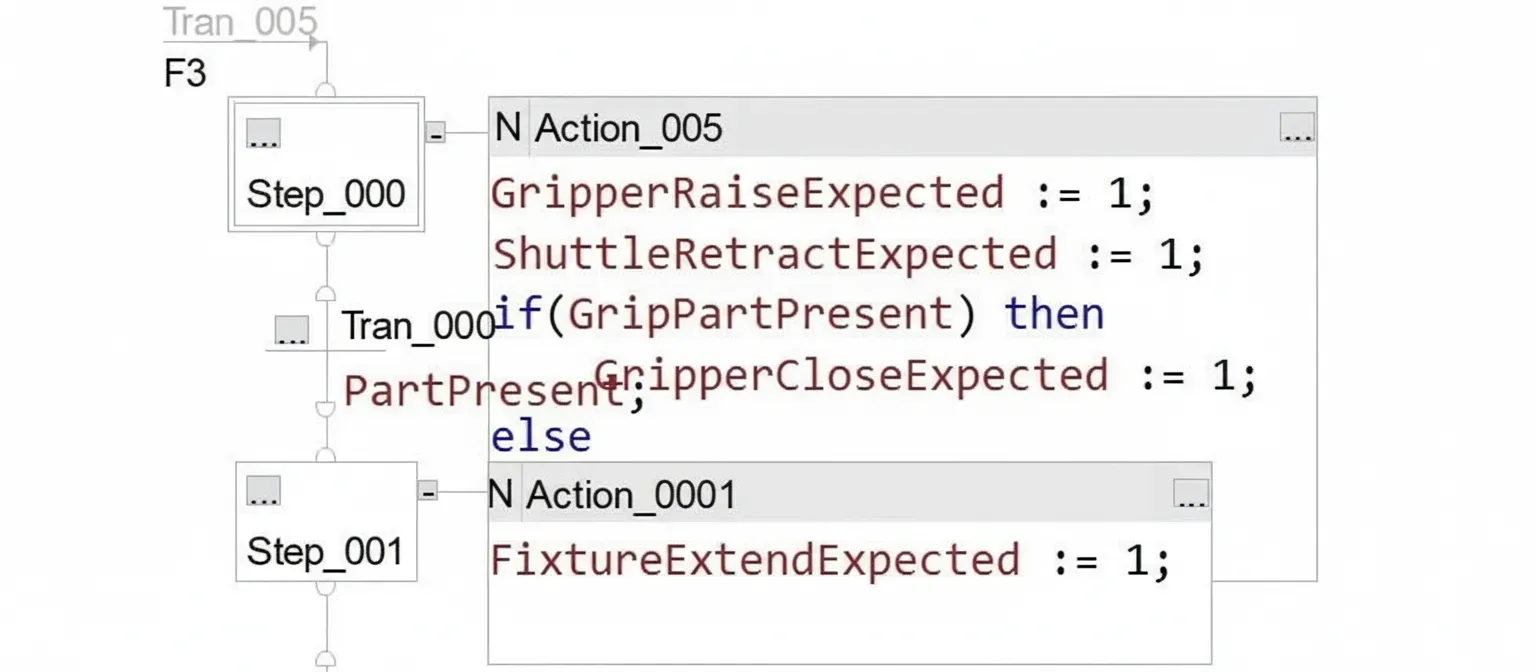Click the grayed Tran_005 label
The height and width of the screenshot is (672, 1536).
(x=240, y=21)
